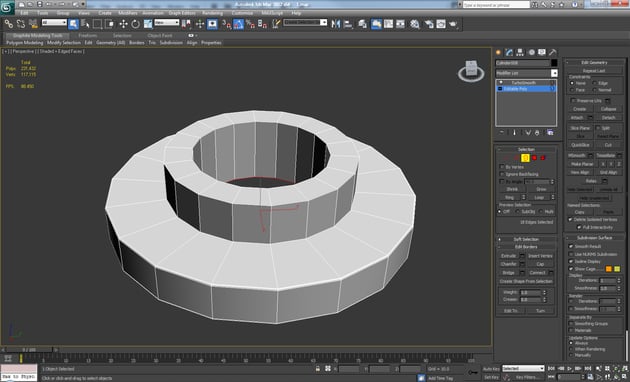Click the Bridge button
The height and width of the screenshot is (382, 630).
(x=509, y=273)
